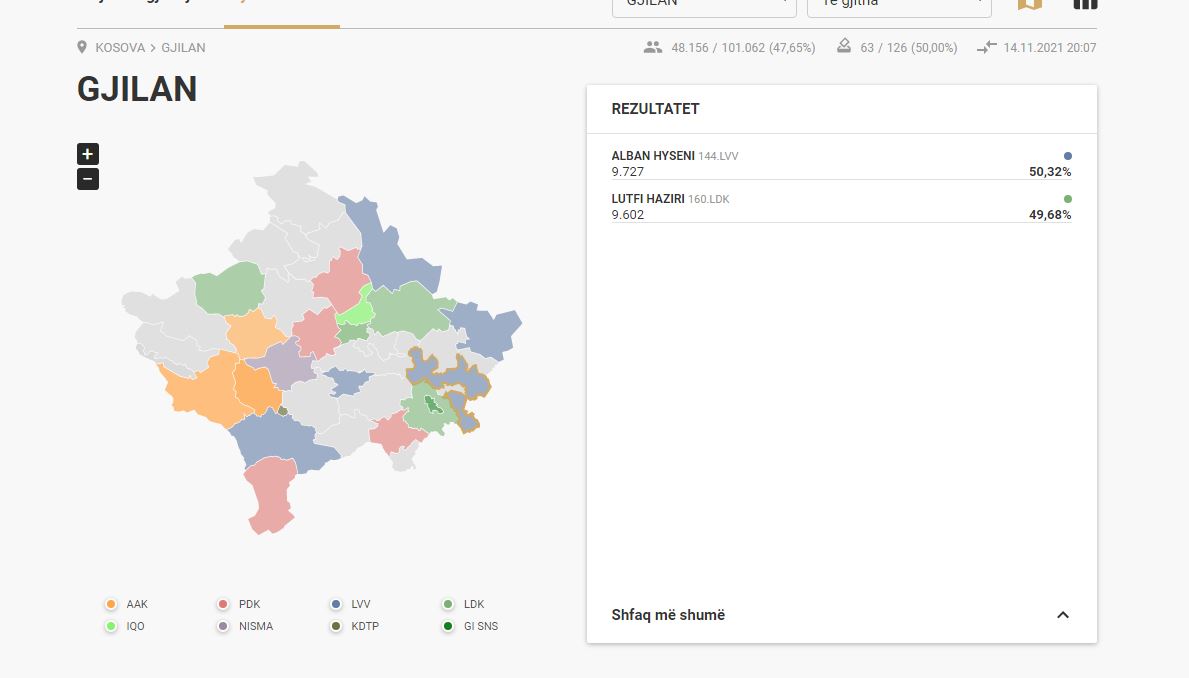Click the KDTP legend label

(365, 626)
